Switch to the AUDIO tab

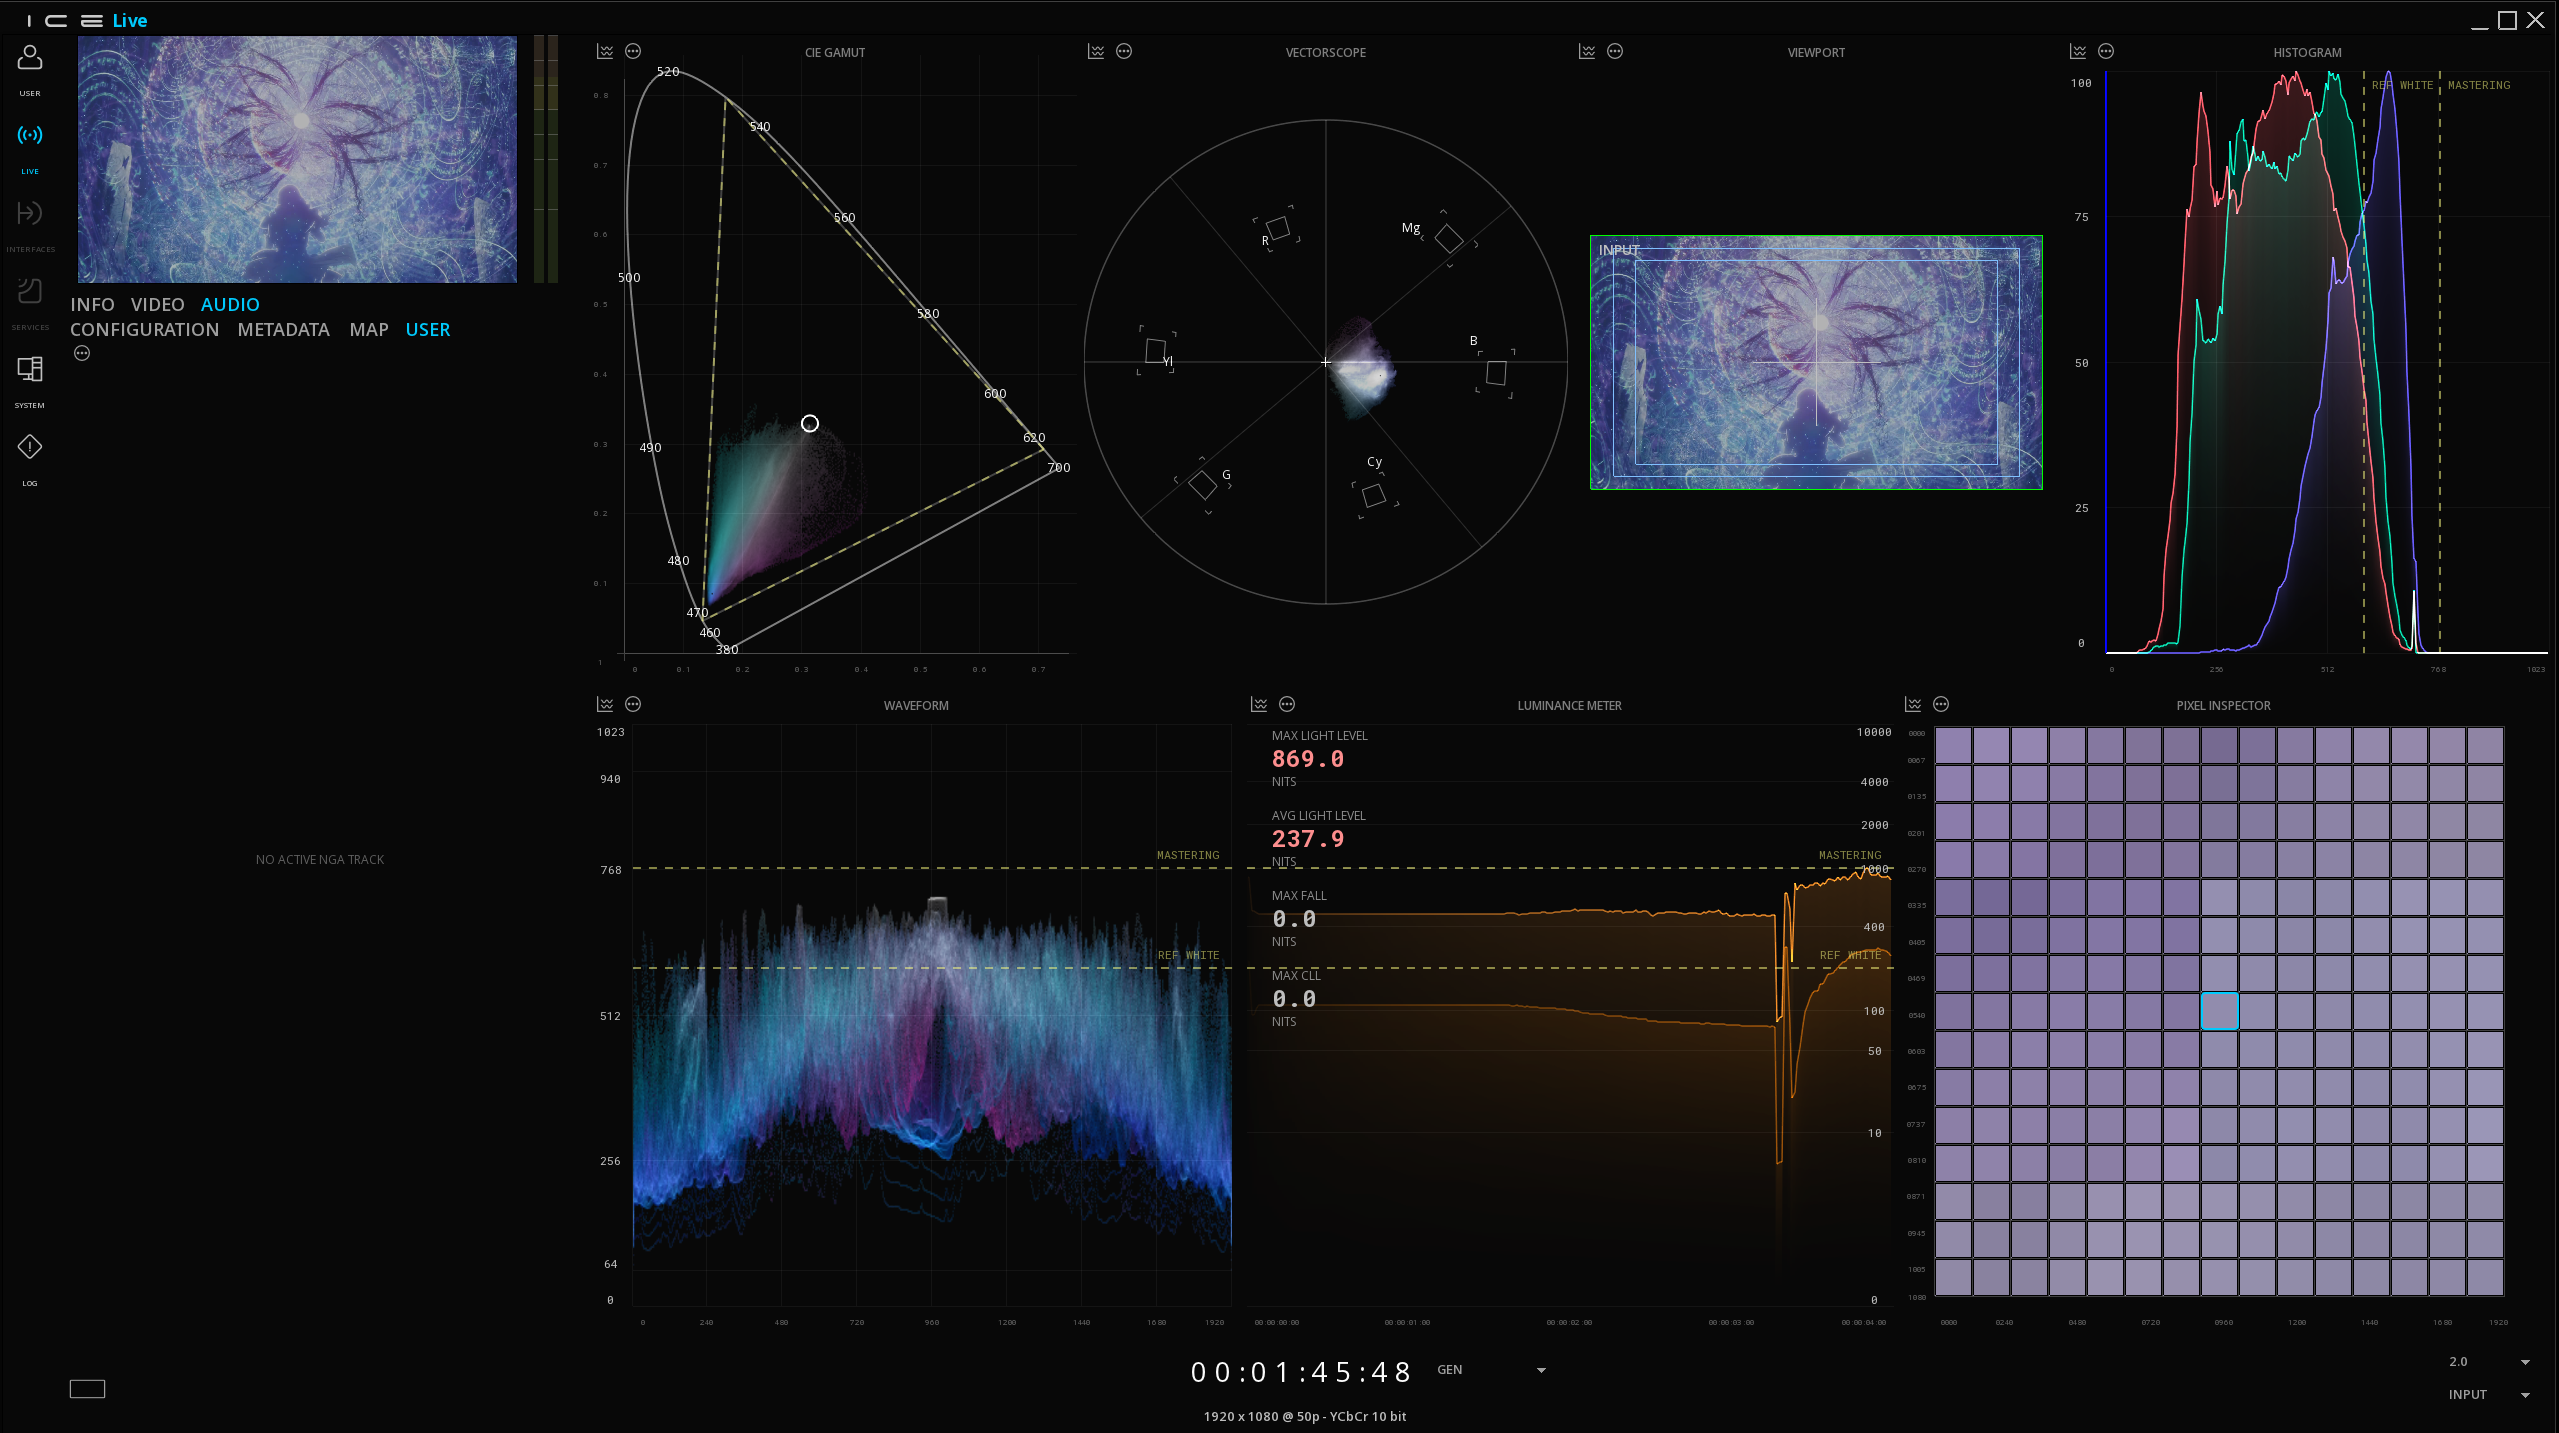coord(230,304)
